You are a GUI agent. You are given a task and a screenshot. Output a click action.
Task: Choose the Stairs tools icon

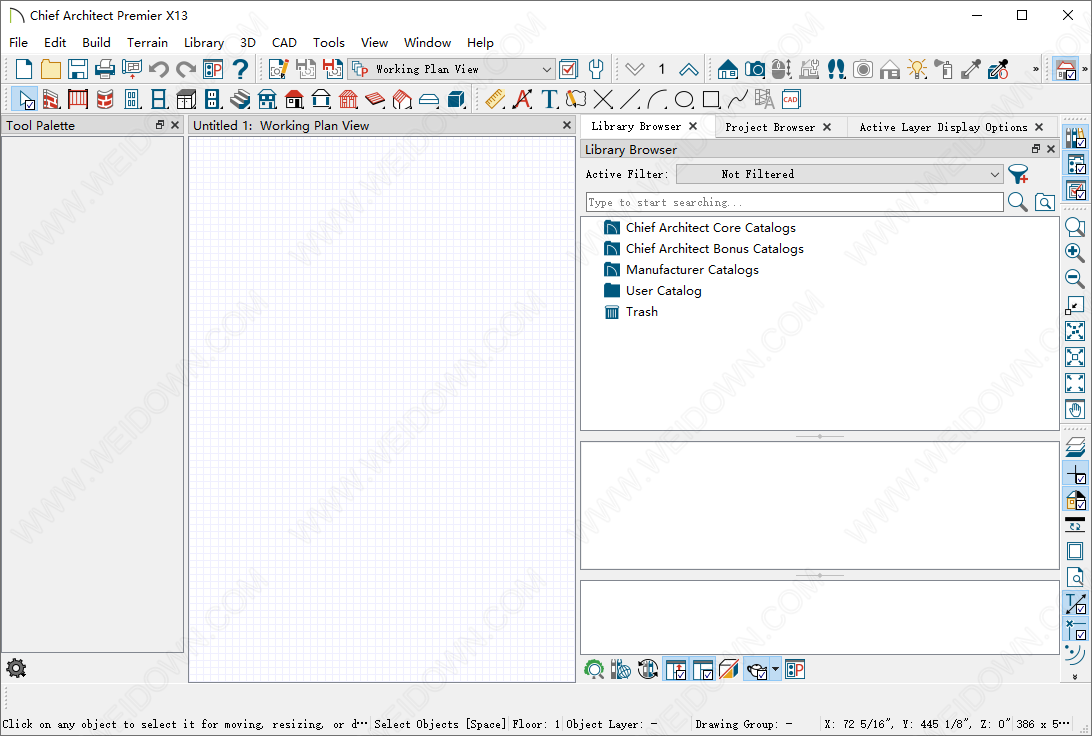point(240,100)
